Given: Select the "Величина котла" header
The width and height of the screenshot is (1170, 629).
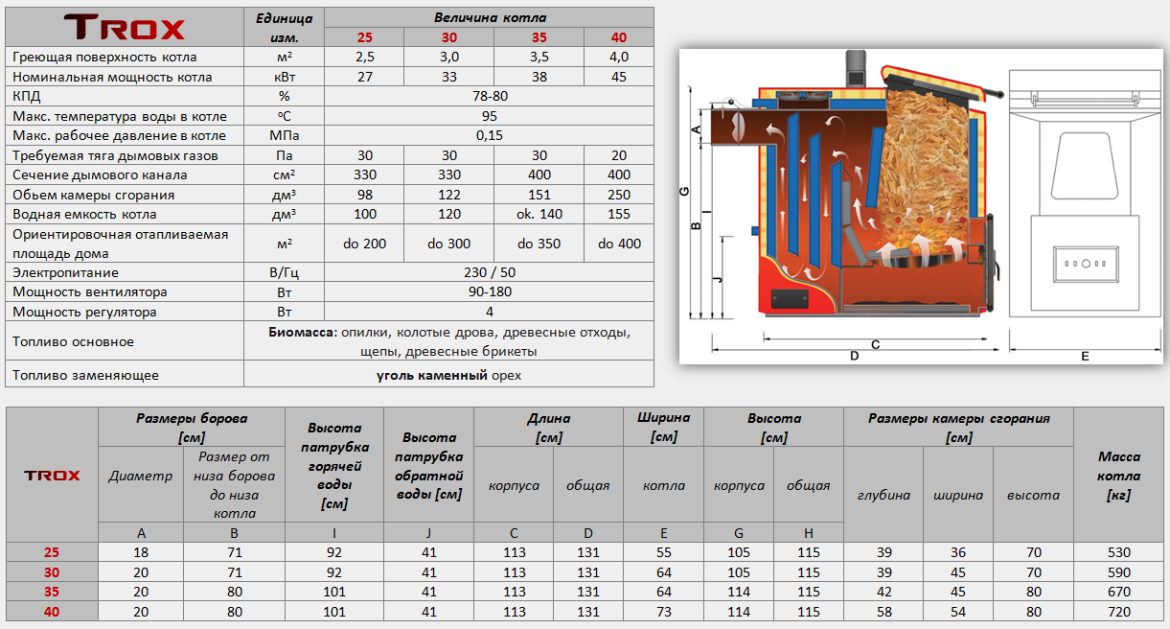Looking at the screenshot, I should pyautogui.click(x=489, y=17).
